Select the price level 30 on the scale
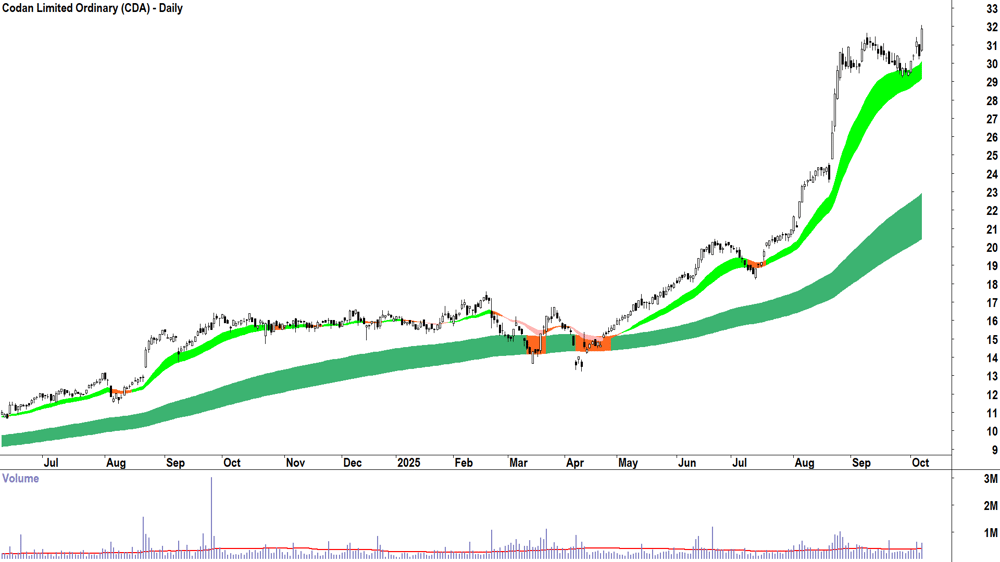Screen dimensions: 1000x562 coord(992,64)
